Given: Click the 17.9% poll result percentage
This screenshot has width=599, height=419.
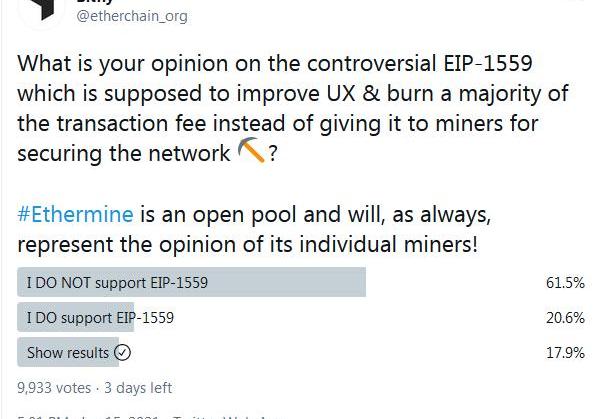Looking at the screenshot, I should (565, 353).
